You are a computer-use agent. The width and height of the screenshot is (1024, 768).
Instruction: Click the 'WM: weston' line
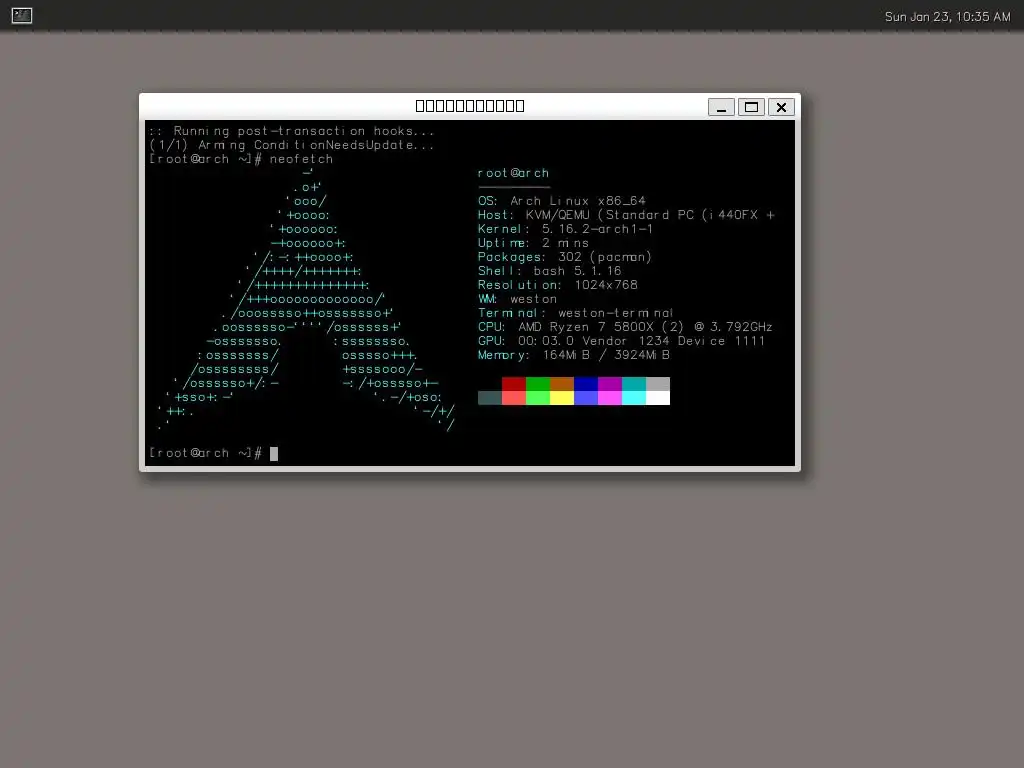[518, 299]
